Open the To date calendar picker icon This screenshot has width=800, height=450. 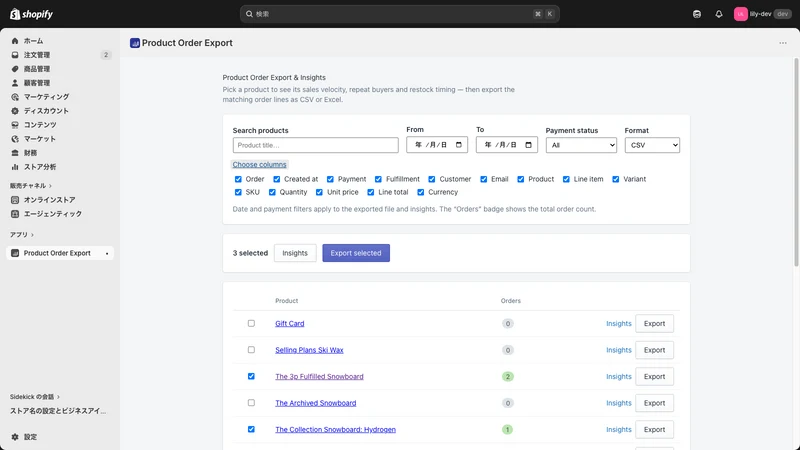tap(529, 145)
